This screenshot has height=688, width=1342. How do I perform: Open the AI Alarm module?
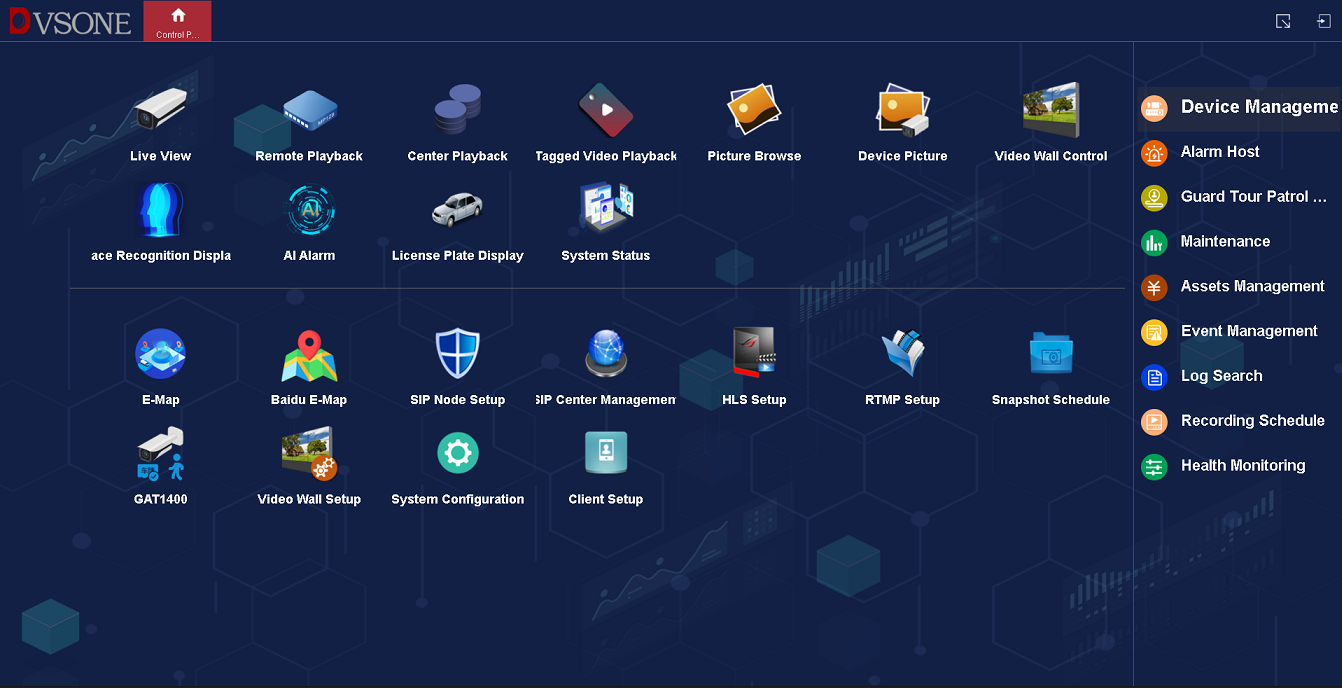[x=309, y=211]
